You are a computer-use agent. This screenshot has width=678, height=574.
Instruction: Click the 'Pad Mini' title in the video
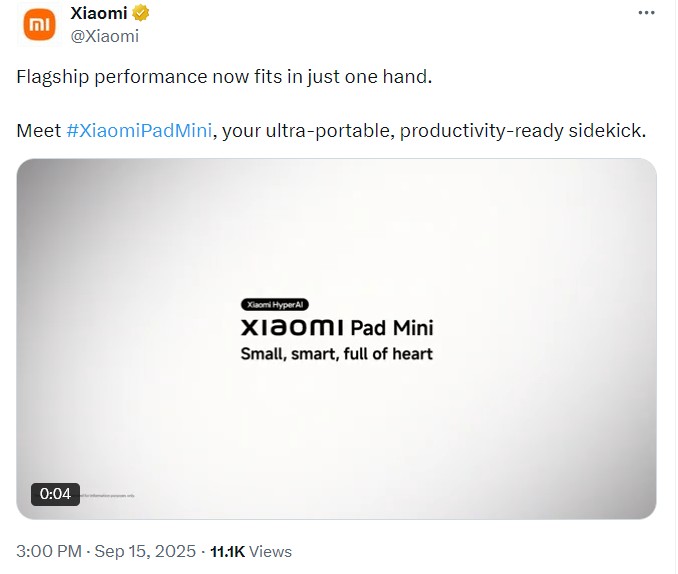392,328
